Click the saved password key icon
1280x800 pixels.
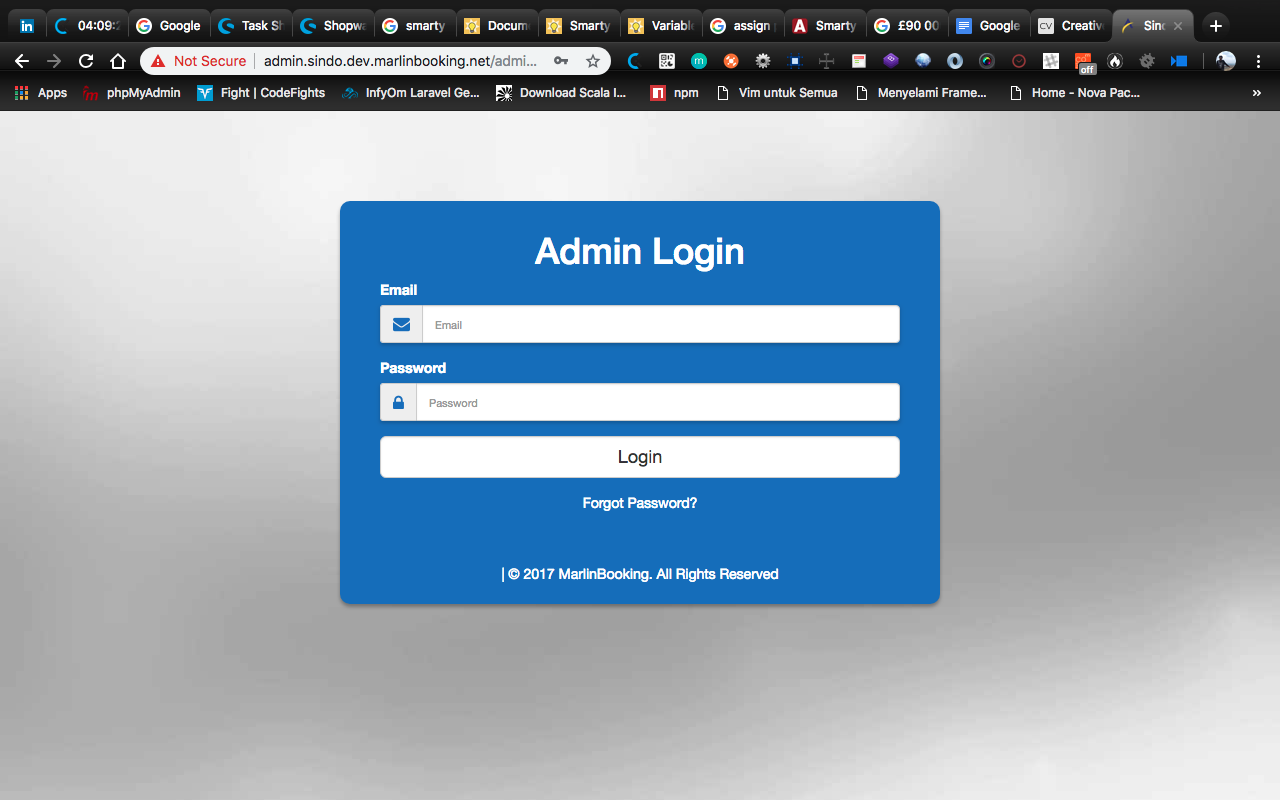click(561, 61)
